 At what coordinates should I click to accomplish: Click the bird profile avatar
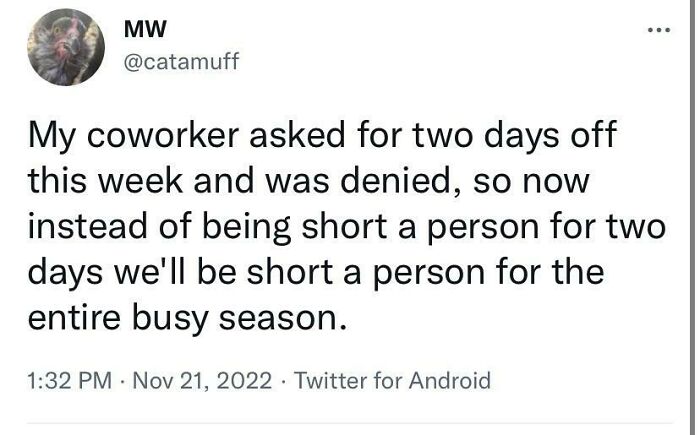click(66, 47)
